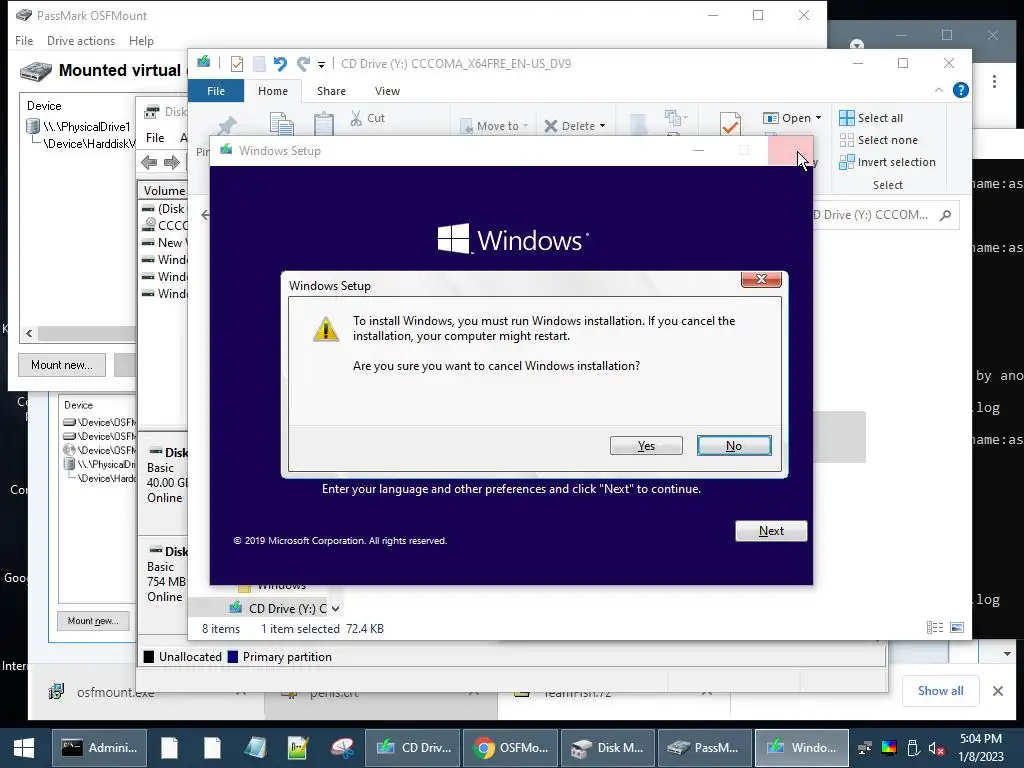Close the browser downloads bar
The width and height of the screenshot is (1024, 768).
click(x=998, y=691)
